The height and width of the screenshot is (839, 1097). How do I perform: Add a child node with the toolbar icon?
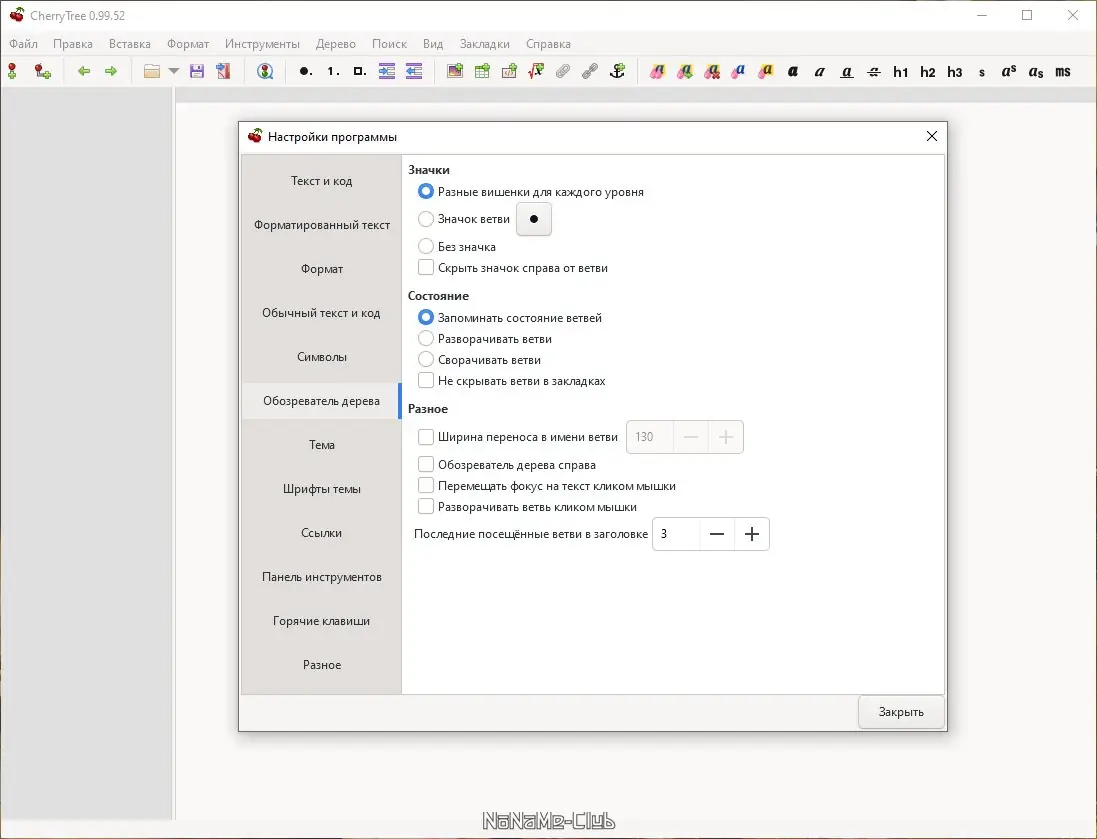pos(43,71)
